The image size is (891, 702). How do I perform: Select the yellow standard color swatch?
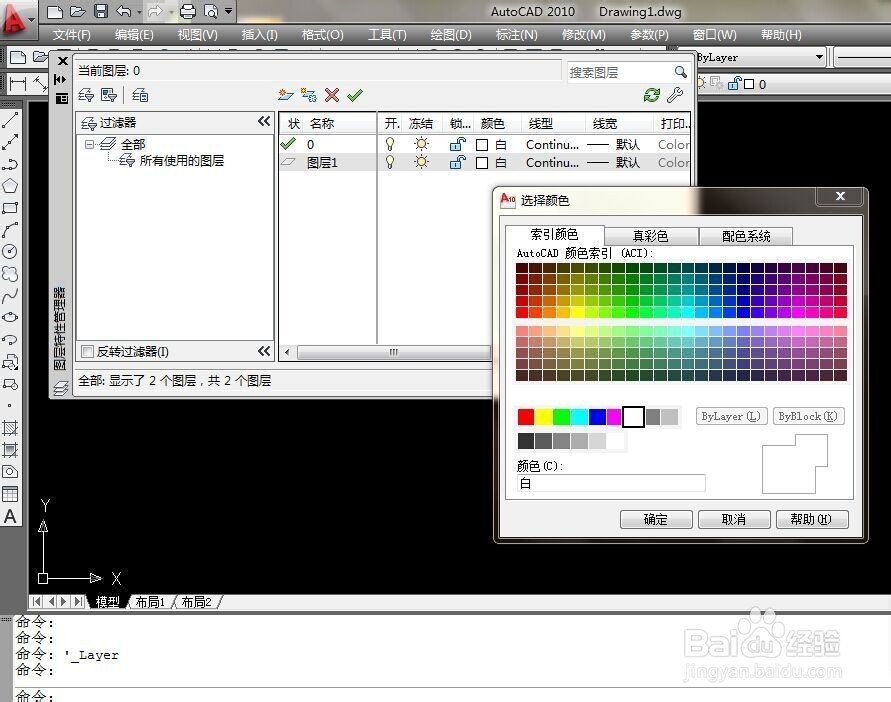coord(544,417)
